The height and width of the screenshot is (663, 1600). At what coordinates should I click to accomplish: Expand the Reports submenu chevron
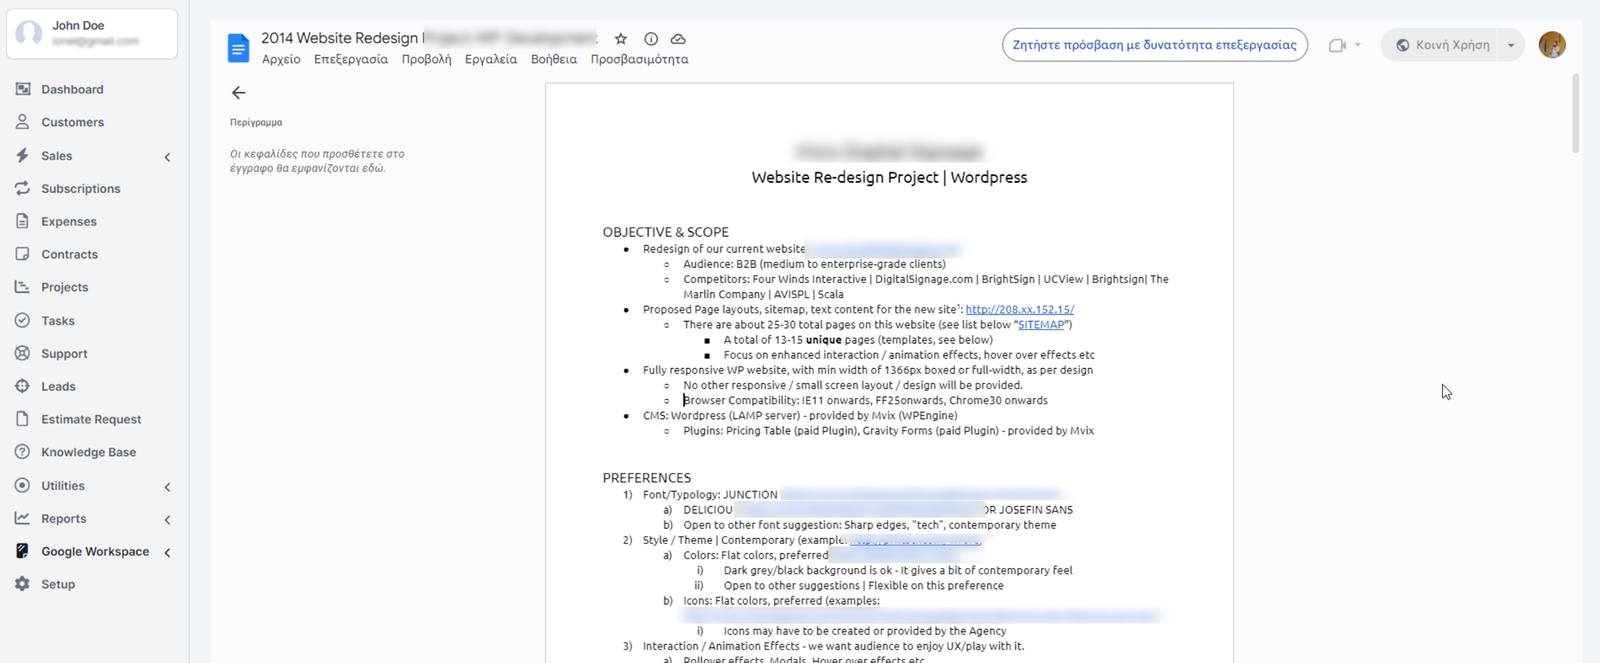(x=167, y=520)
